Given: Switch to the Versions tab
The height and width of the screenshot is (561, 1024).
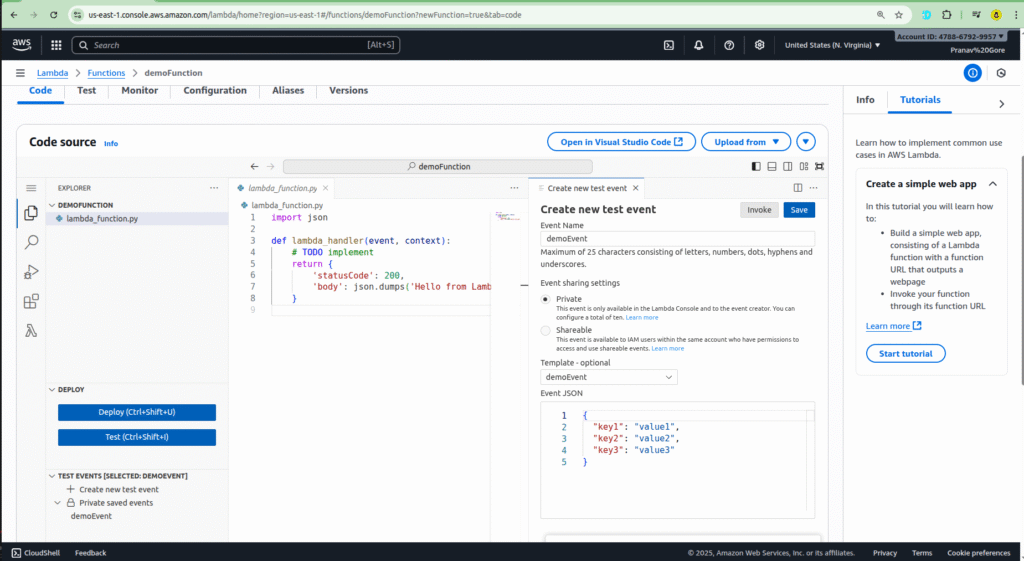Looking at the screenshot, I should tap(348, 91).
